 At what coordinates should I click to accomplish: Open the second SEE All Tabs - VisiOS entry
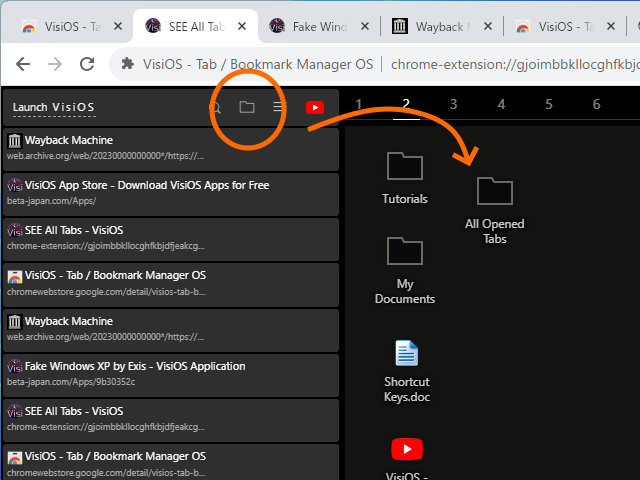point(171,420)
